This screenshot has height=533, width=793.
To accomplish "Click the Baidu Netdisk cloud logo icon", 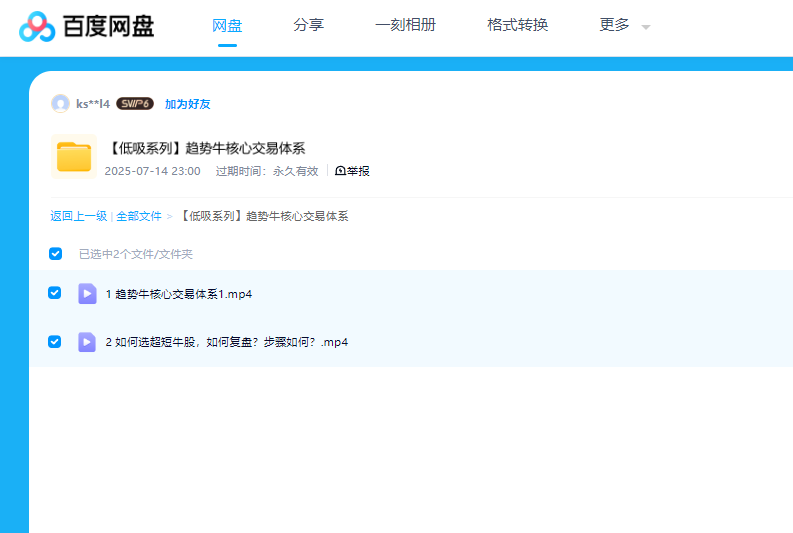I will (x=37, y=27).
